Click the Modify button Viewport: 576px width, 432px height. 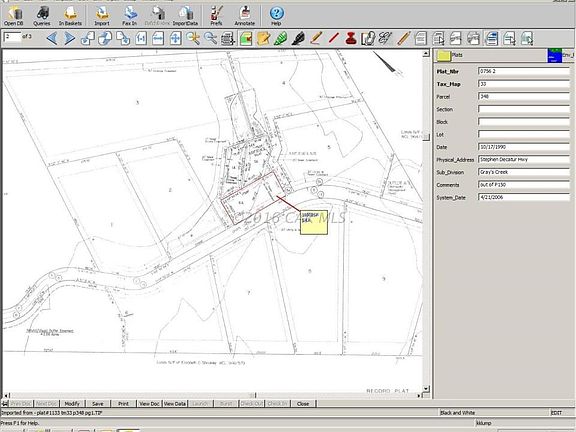click(x=72, y=403)
